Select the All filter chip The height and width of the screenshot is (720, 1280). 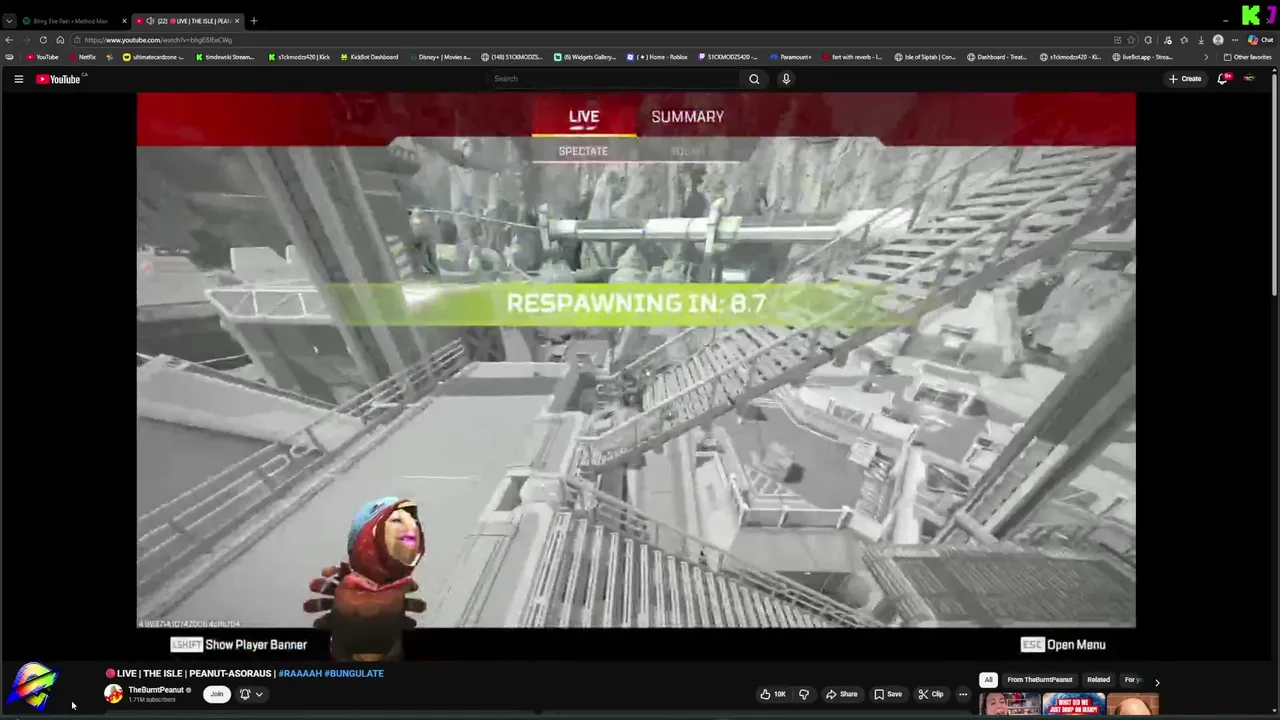988,680
